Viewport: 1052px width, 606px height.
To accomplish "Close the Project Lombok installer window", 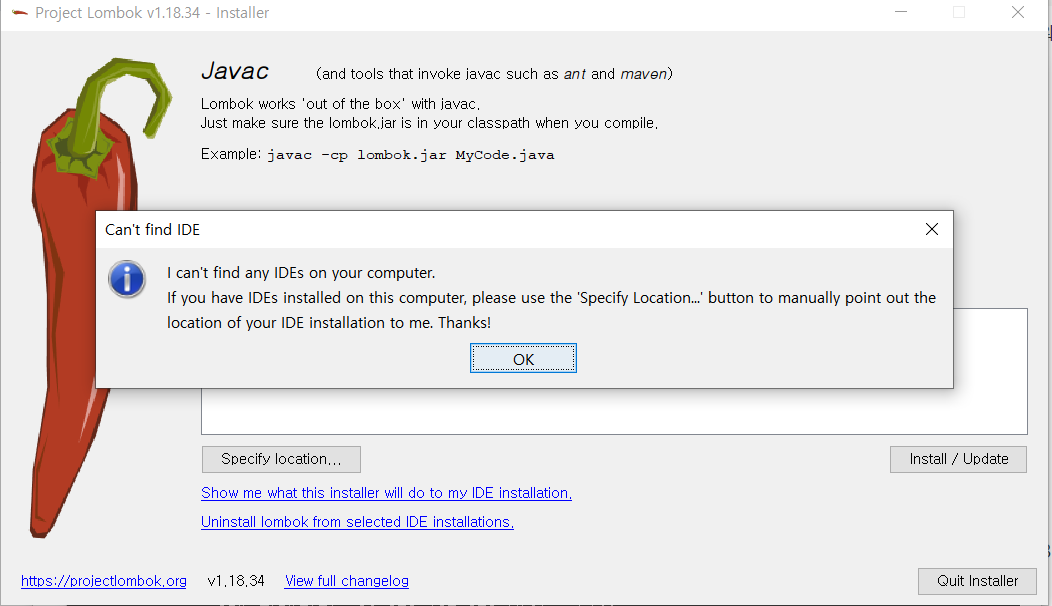I will click(x=1018, y=12).
